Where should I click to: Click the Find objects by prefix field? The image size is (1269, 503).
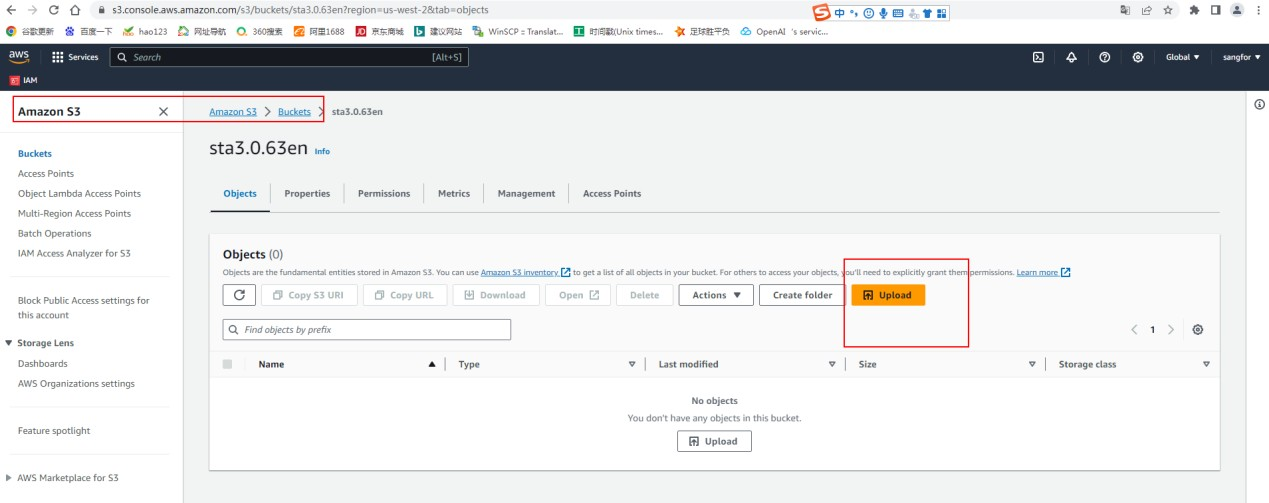tap(366, 329)
